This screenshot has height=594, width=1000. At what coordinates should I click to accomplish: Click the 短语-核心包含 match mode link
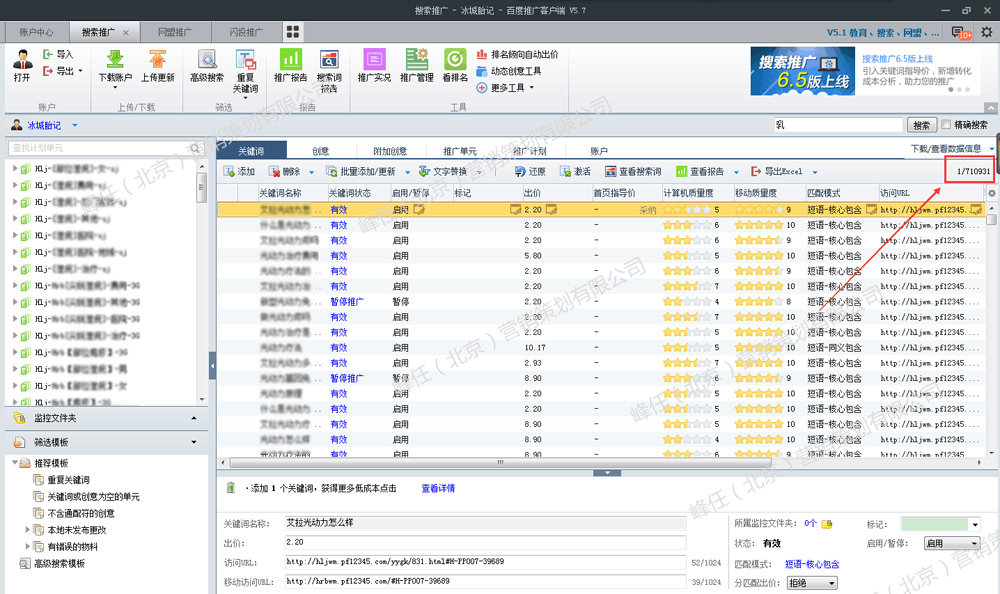(x=812, y=564)
